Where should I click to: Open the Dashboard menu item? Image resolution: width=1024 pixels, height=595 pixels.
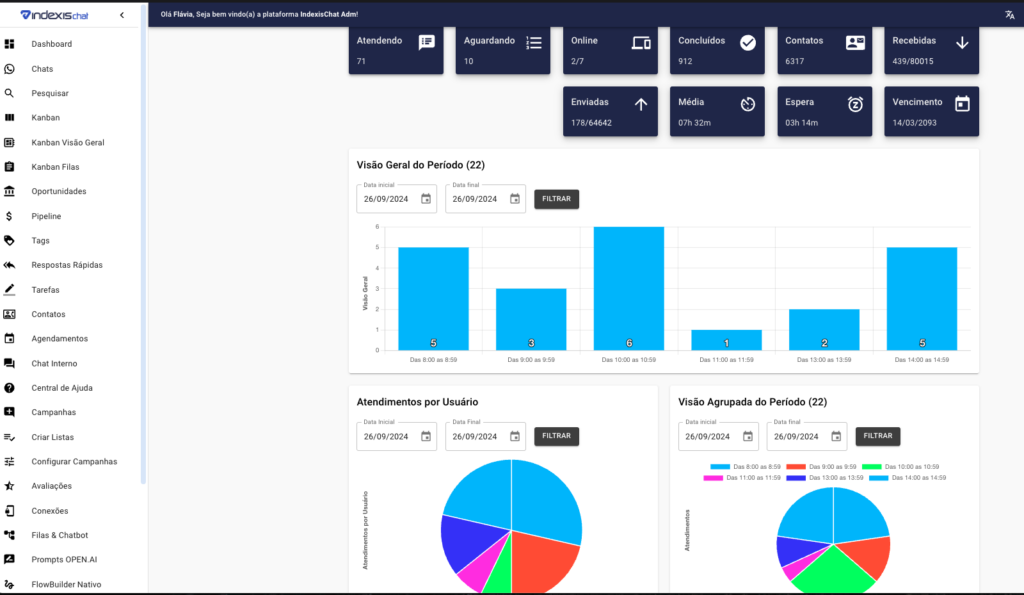[x=51, y=44]
